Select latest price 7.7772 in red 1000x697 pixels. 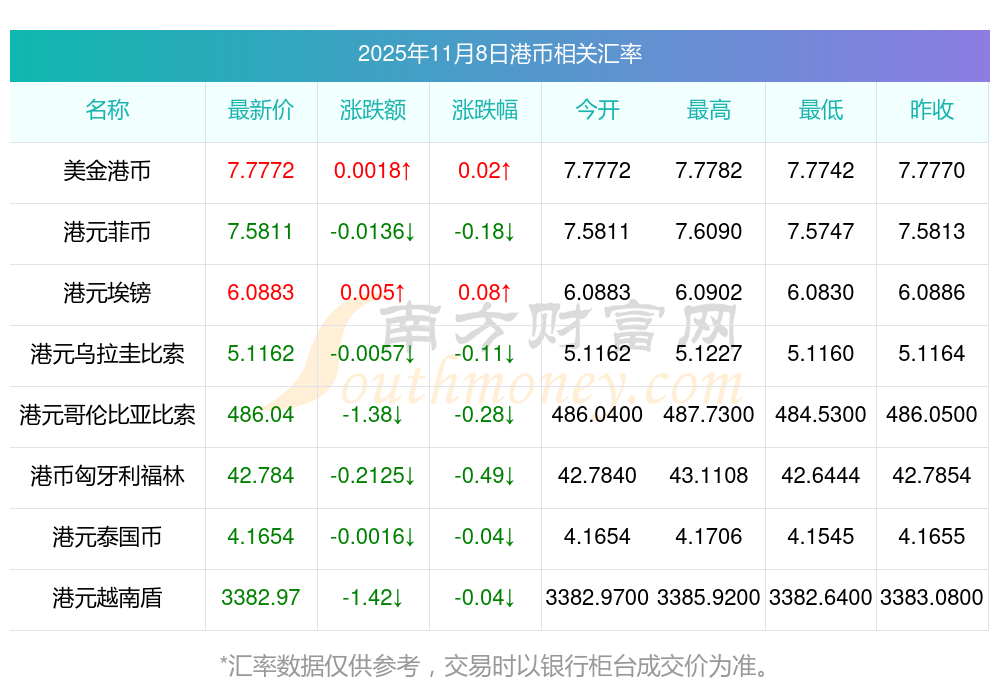click(x=261, y=171)
